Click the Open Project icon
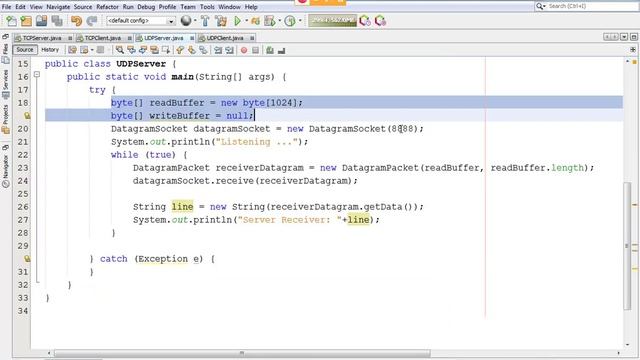 click(41, 21)
